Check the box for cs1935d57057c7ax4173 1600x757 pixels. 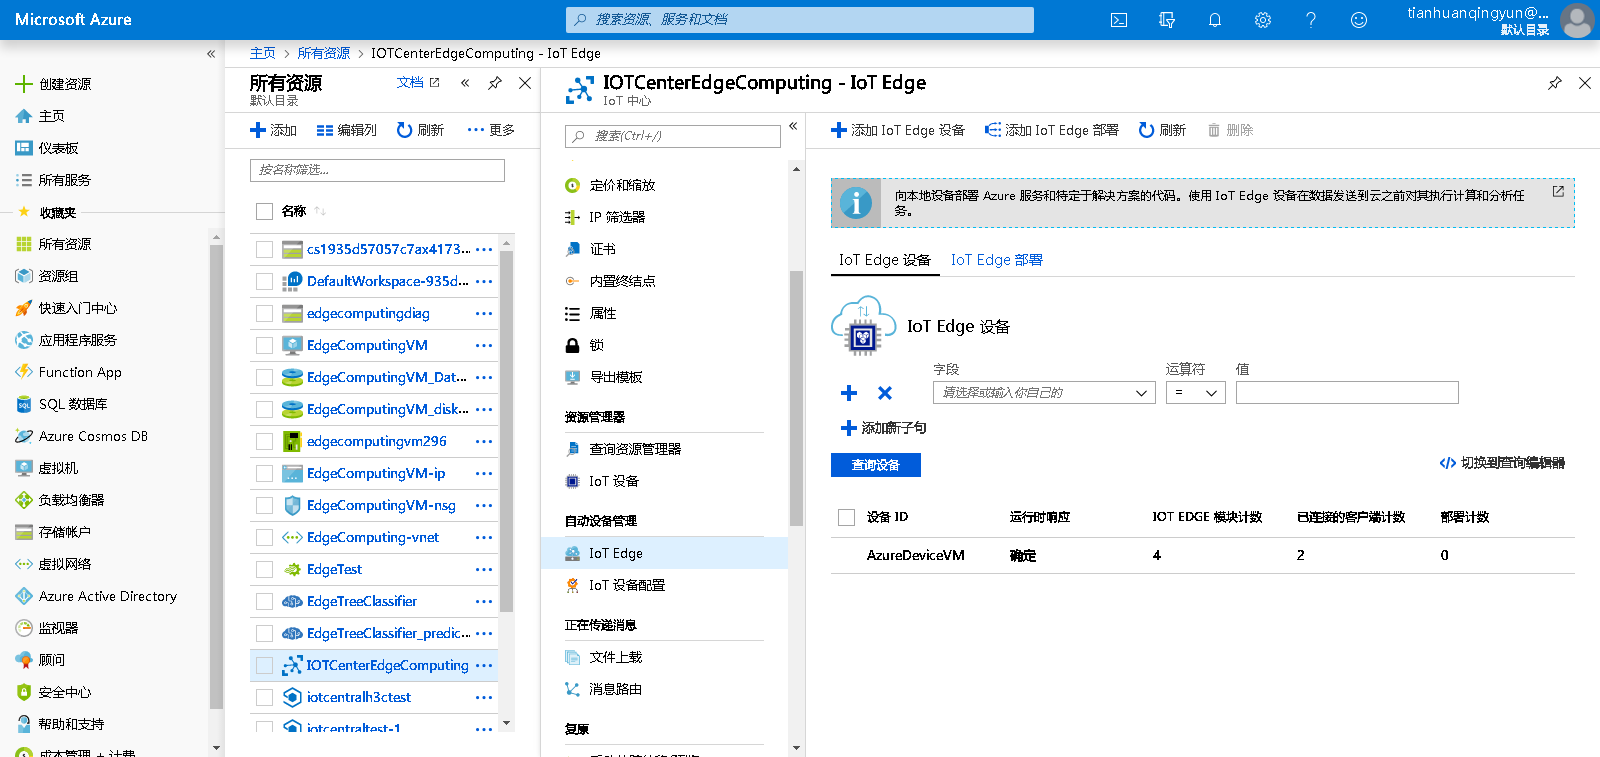(264, 249)
